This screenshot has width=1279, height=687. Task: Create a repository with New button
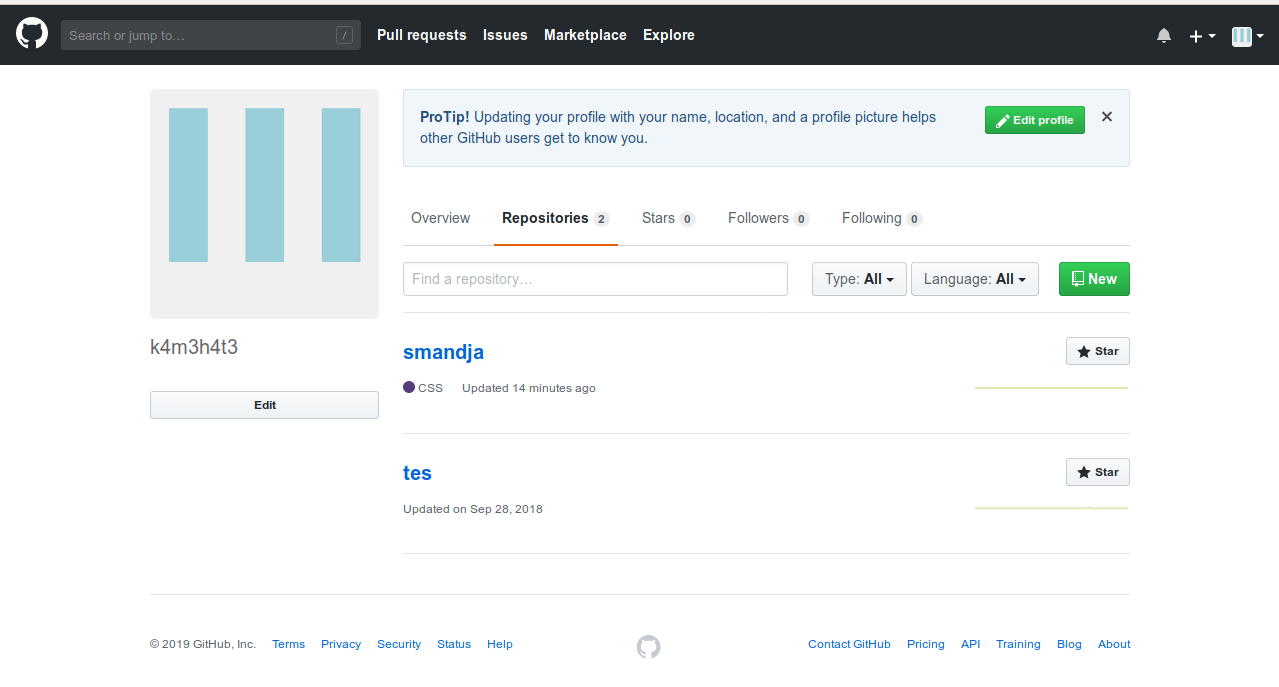coord(1093,279)
